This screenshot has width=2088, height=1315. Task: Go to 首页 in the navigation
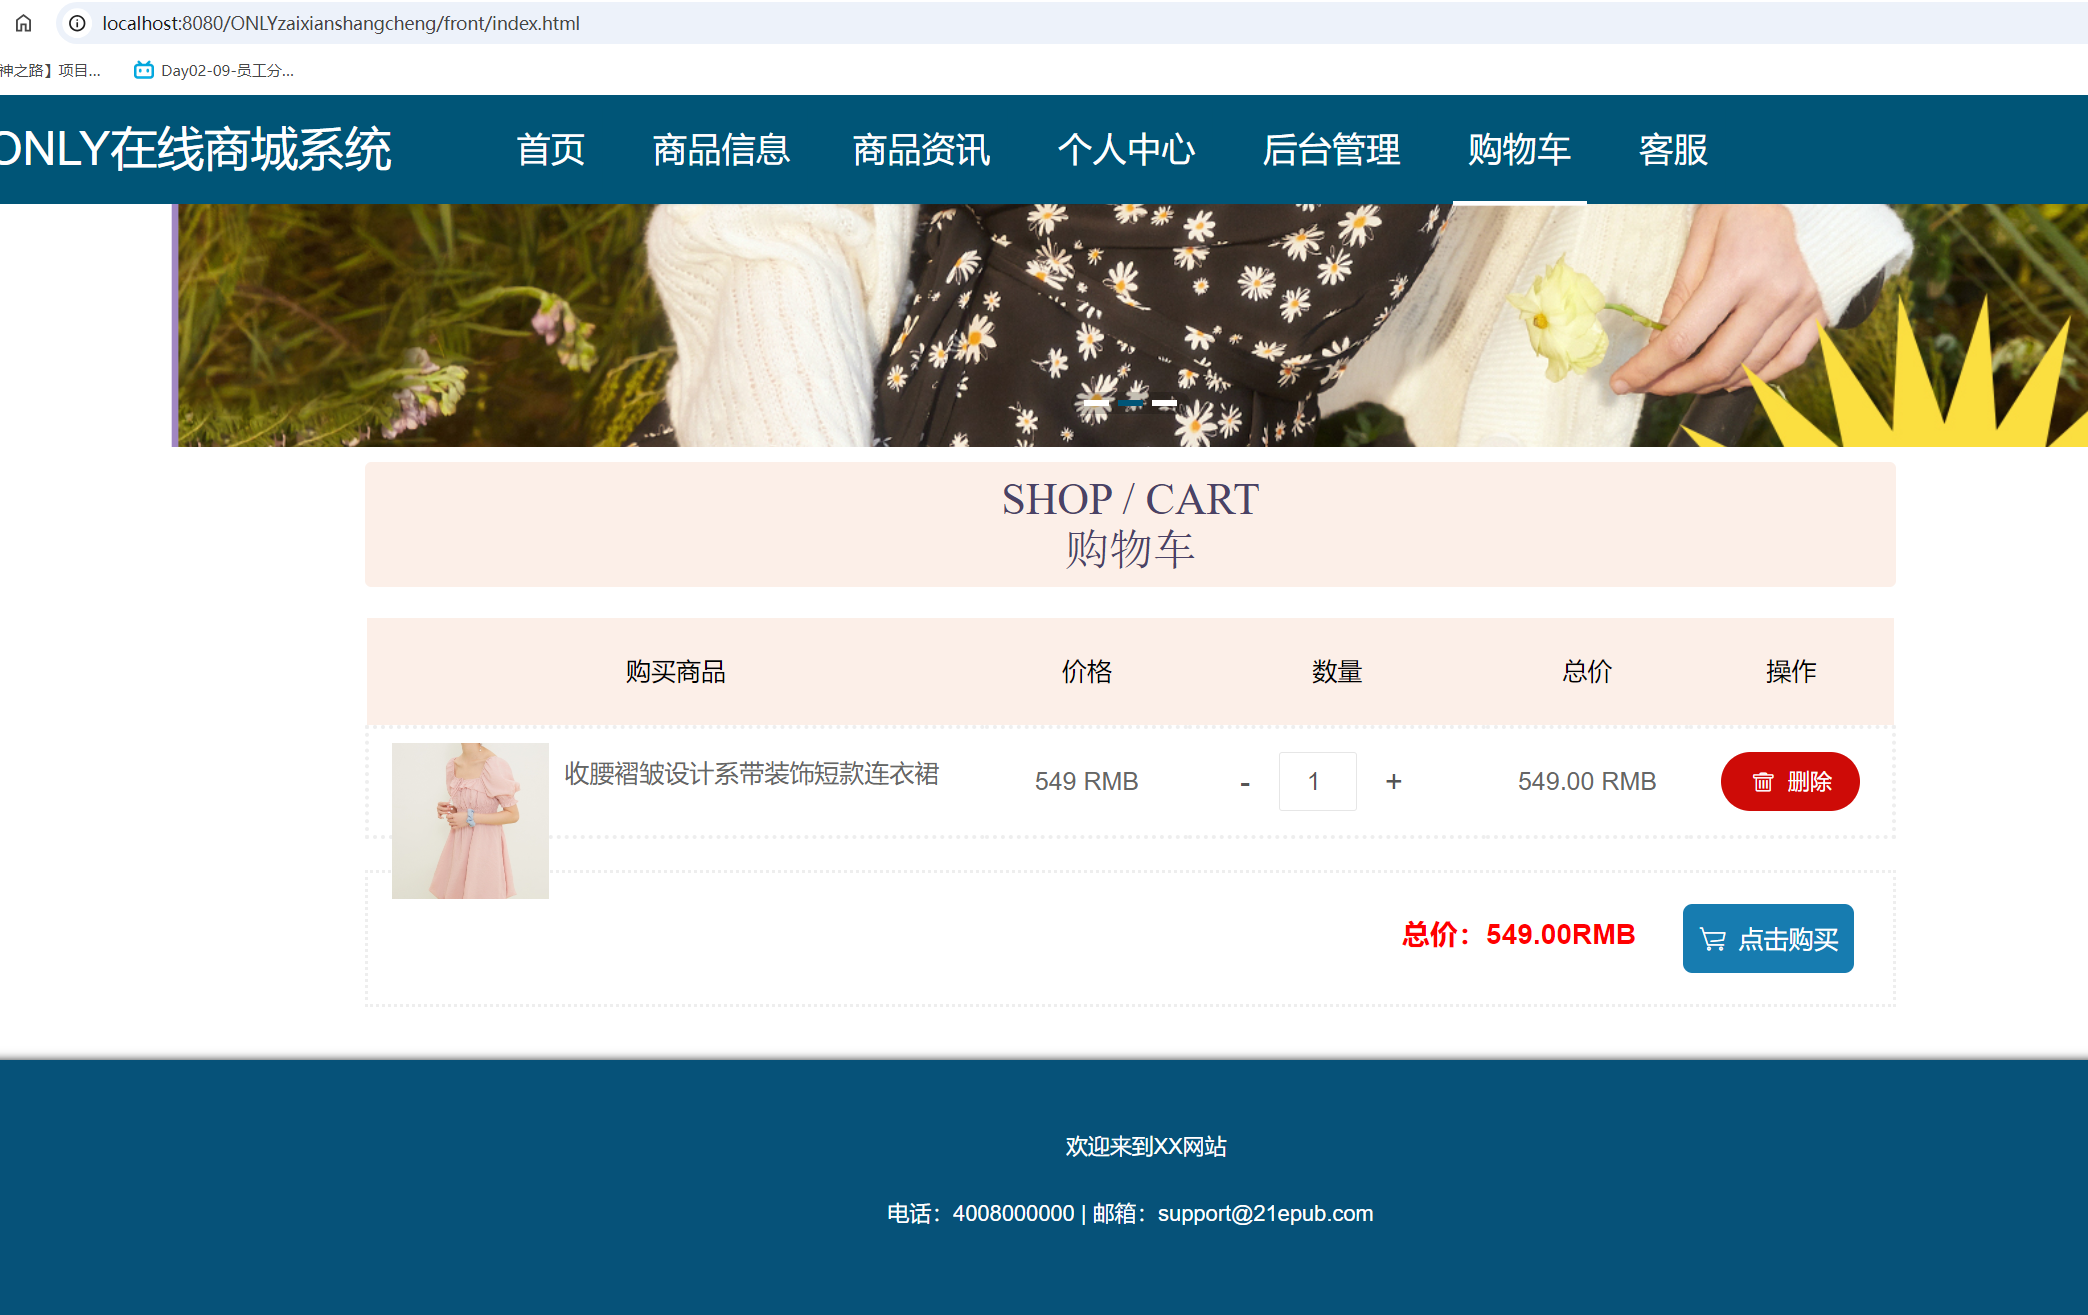coord(550,150)
